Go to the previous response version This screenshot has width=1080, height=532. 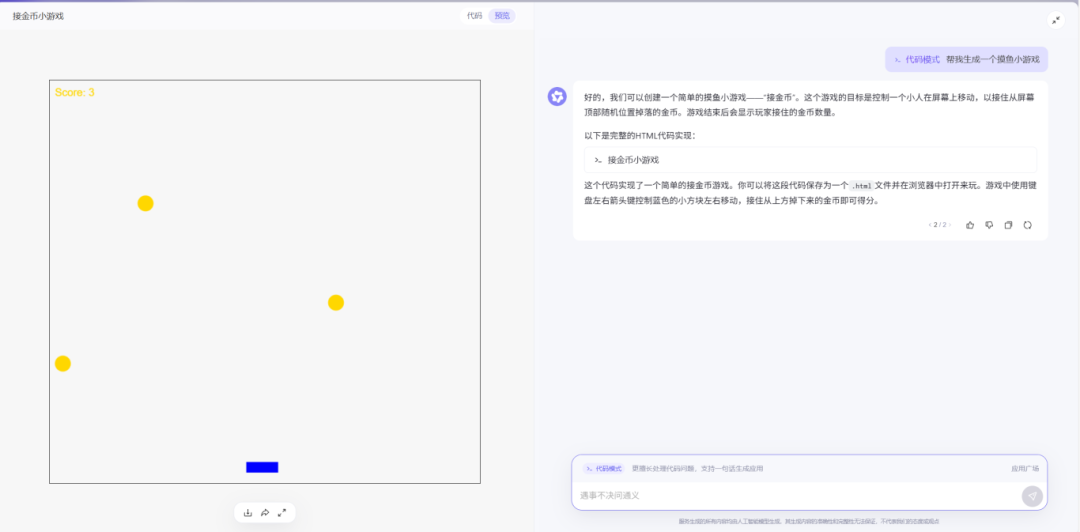point(929,225)
